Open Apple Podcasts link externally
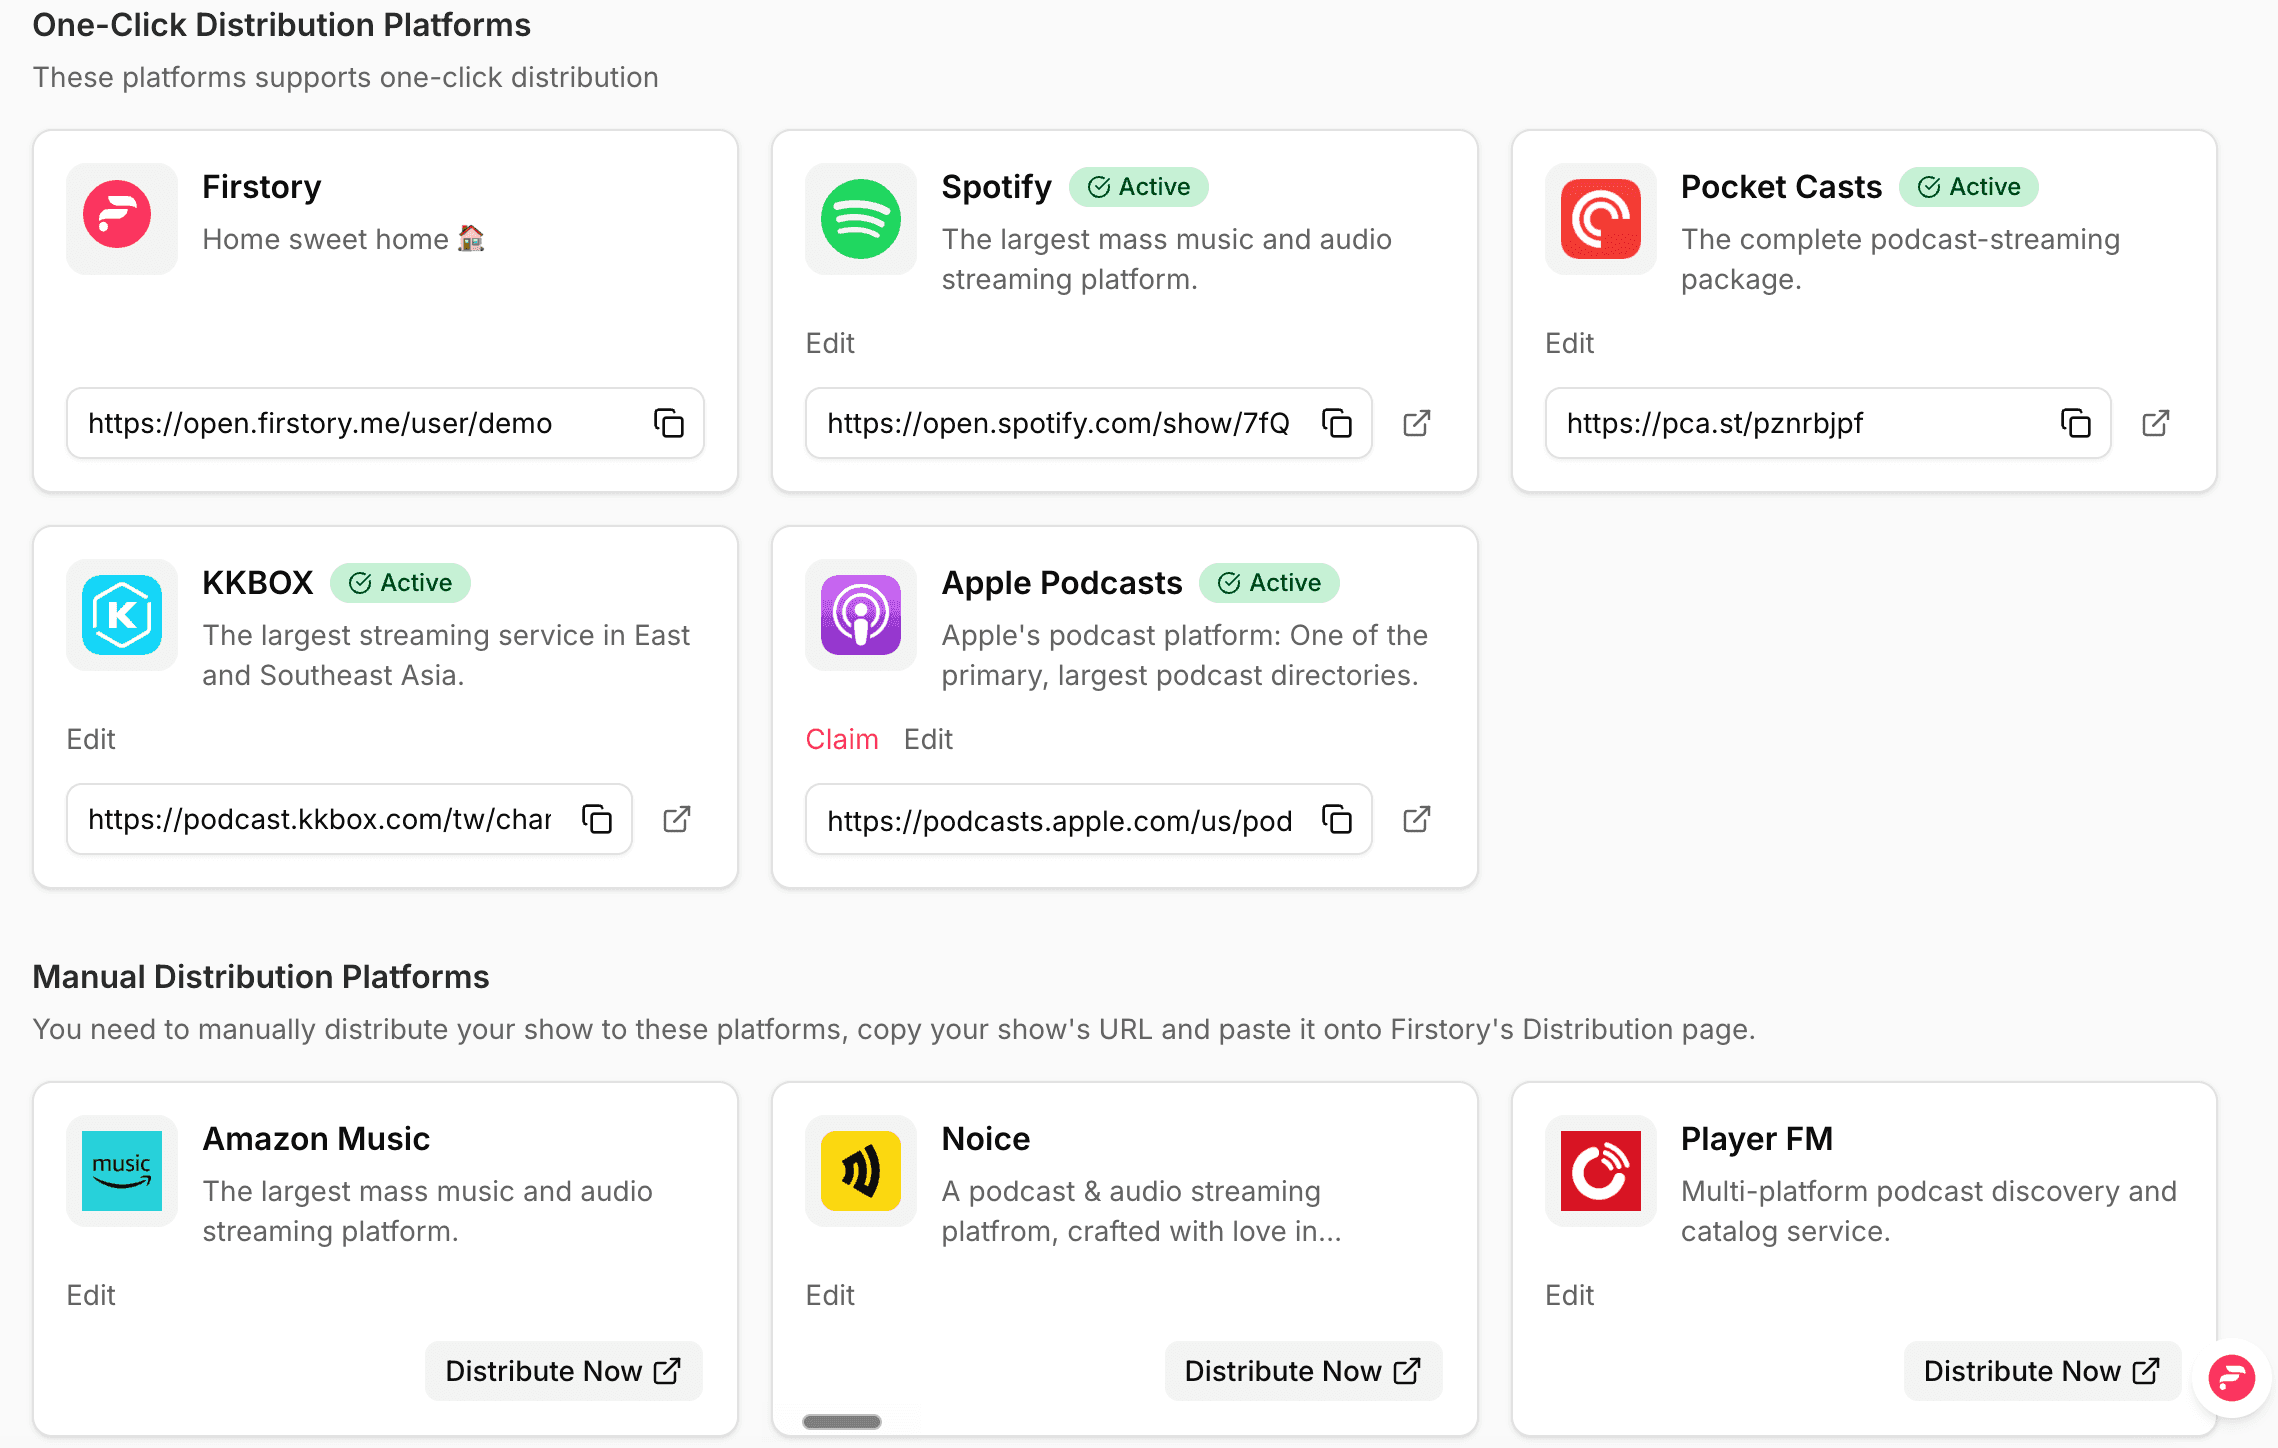 [x=1416, y=819]
